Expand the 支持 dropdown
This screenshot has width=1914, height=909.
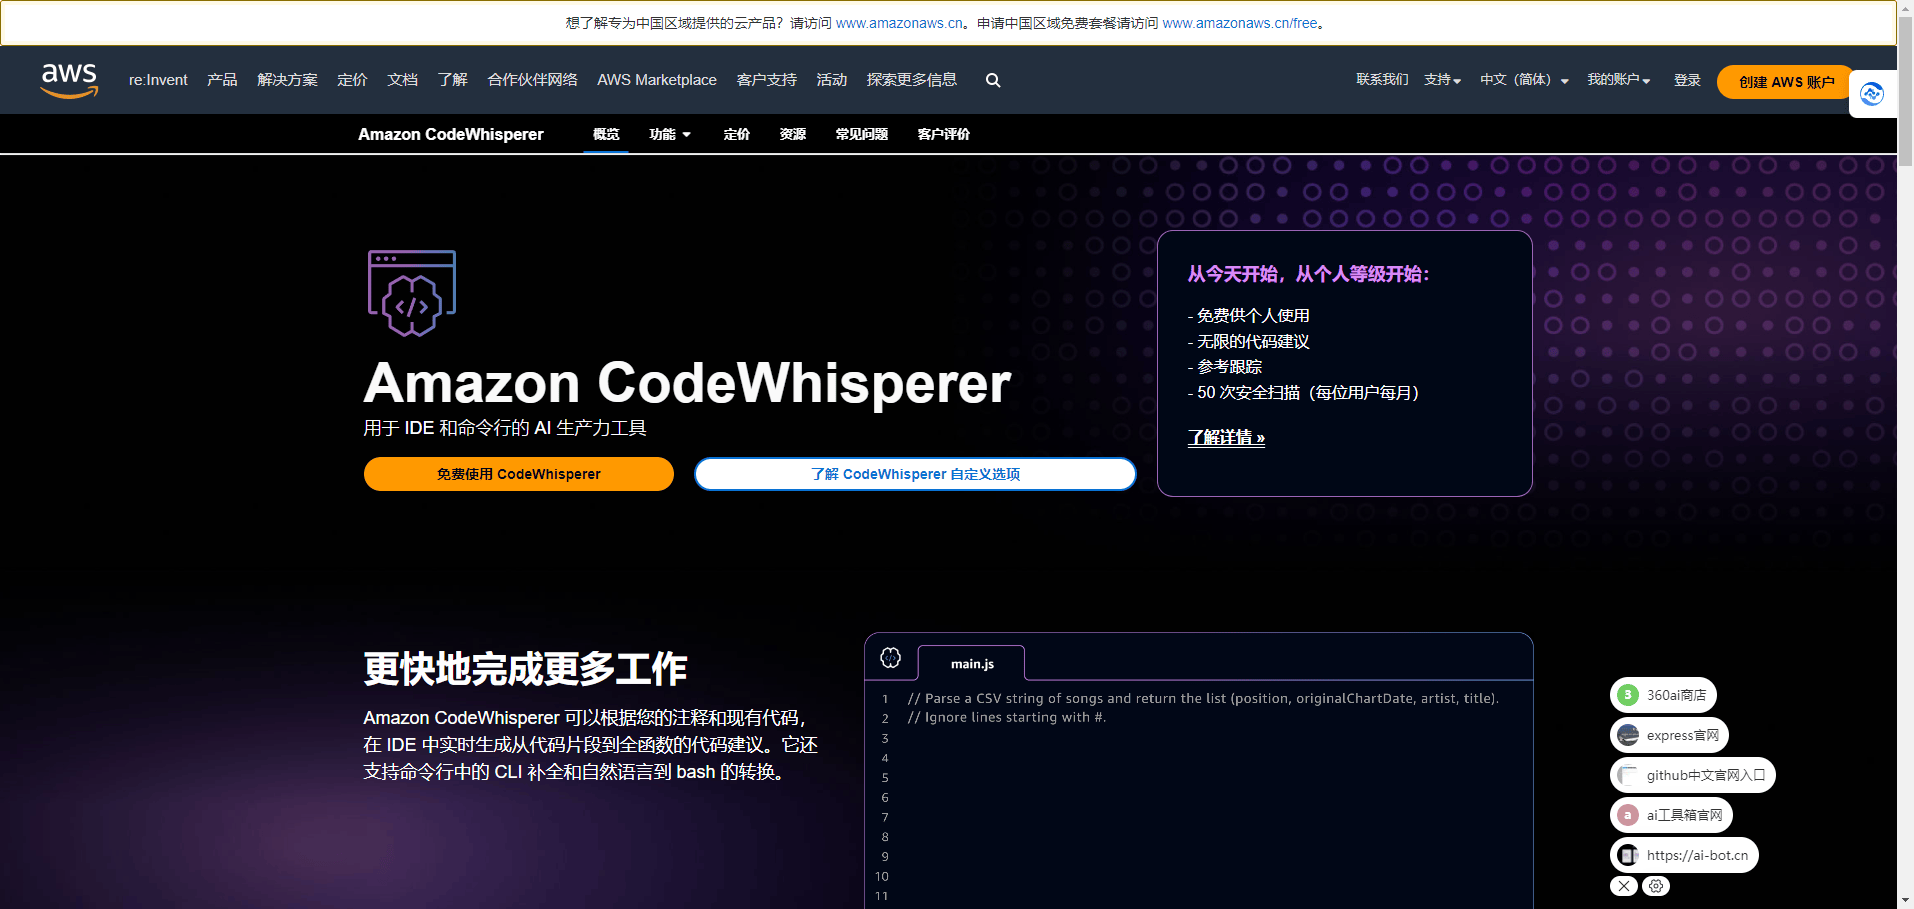pyautogui.click(x=1442, y=80)
